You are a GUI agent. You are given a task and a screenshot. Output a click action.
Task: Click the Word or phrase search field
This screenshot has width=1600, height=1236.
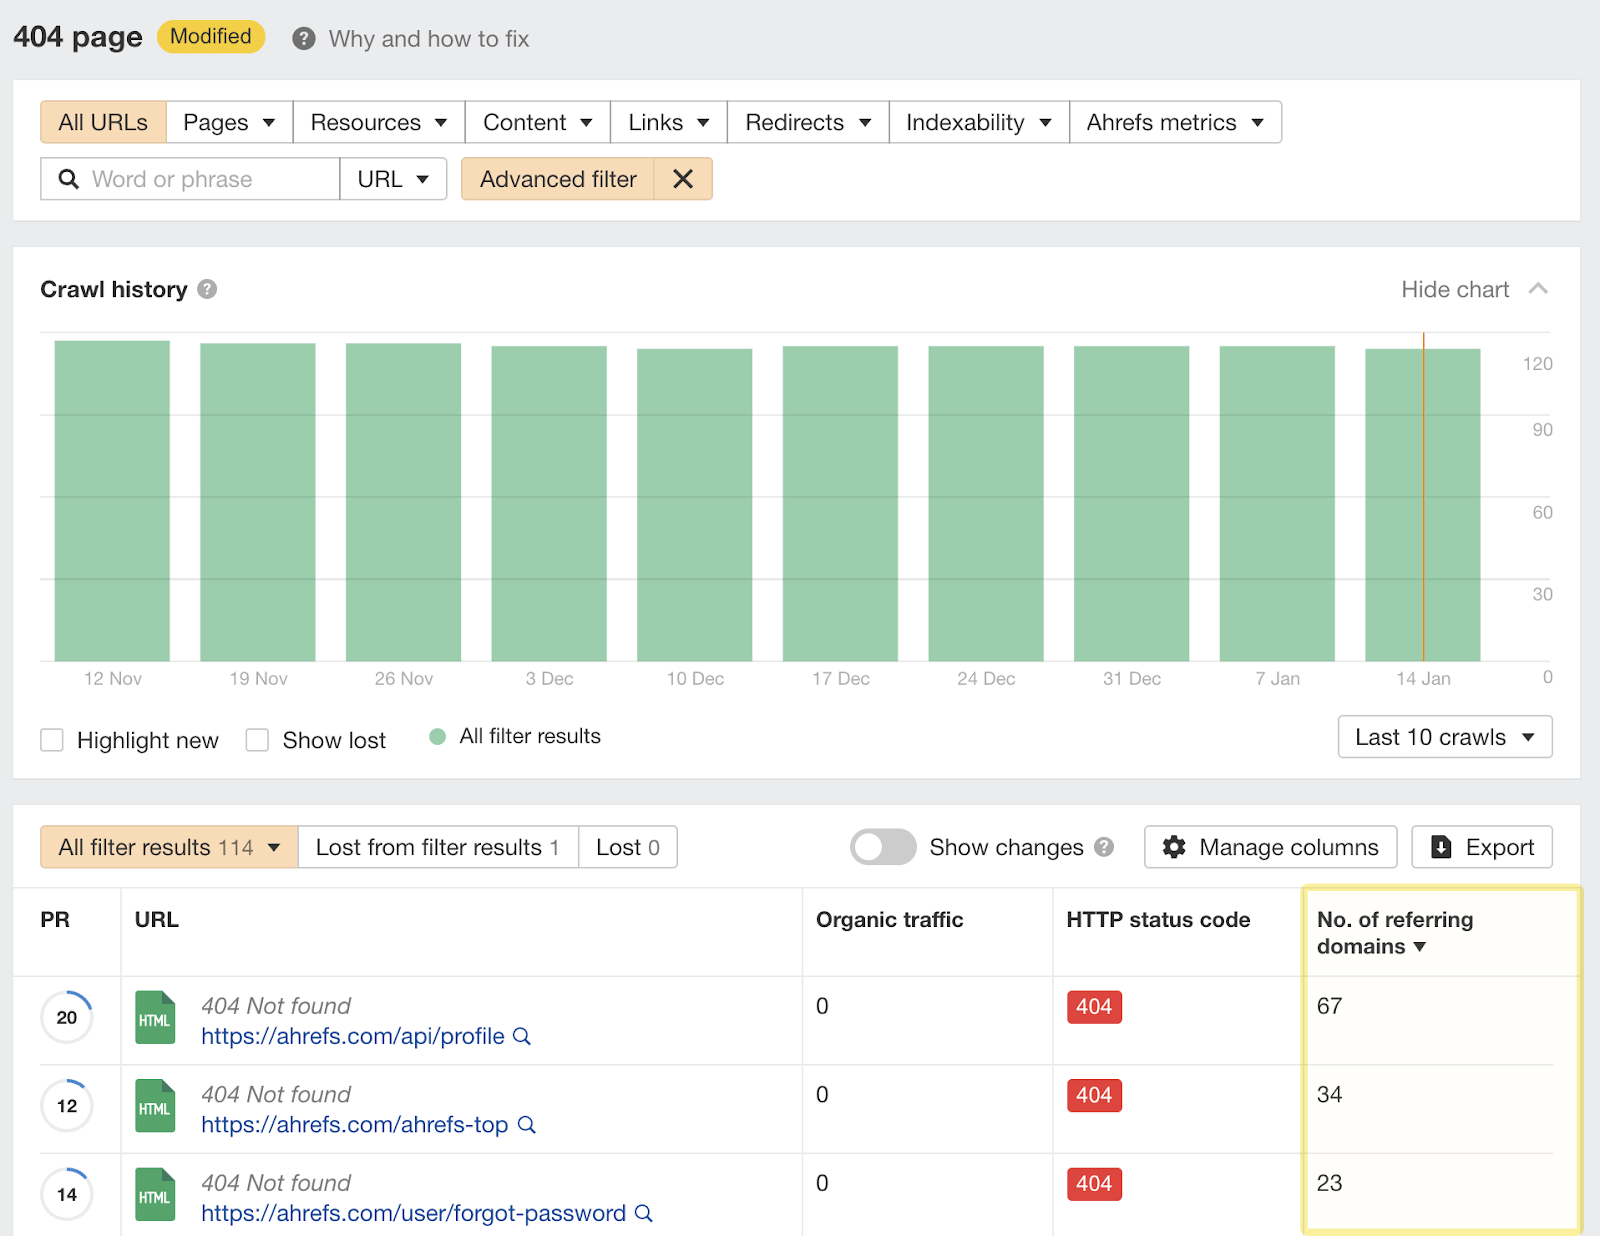point(190,179)
